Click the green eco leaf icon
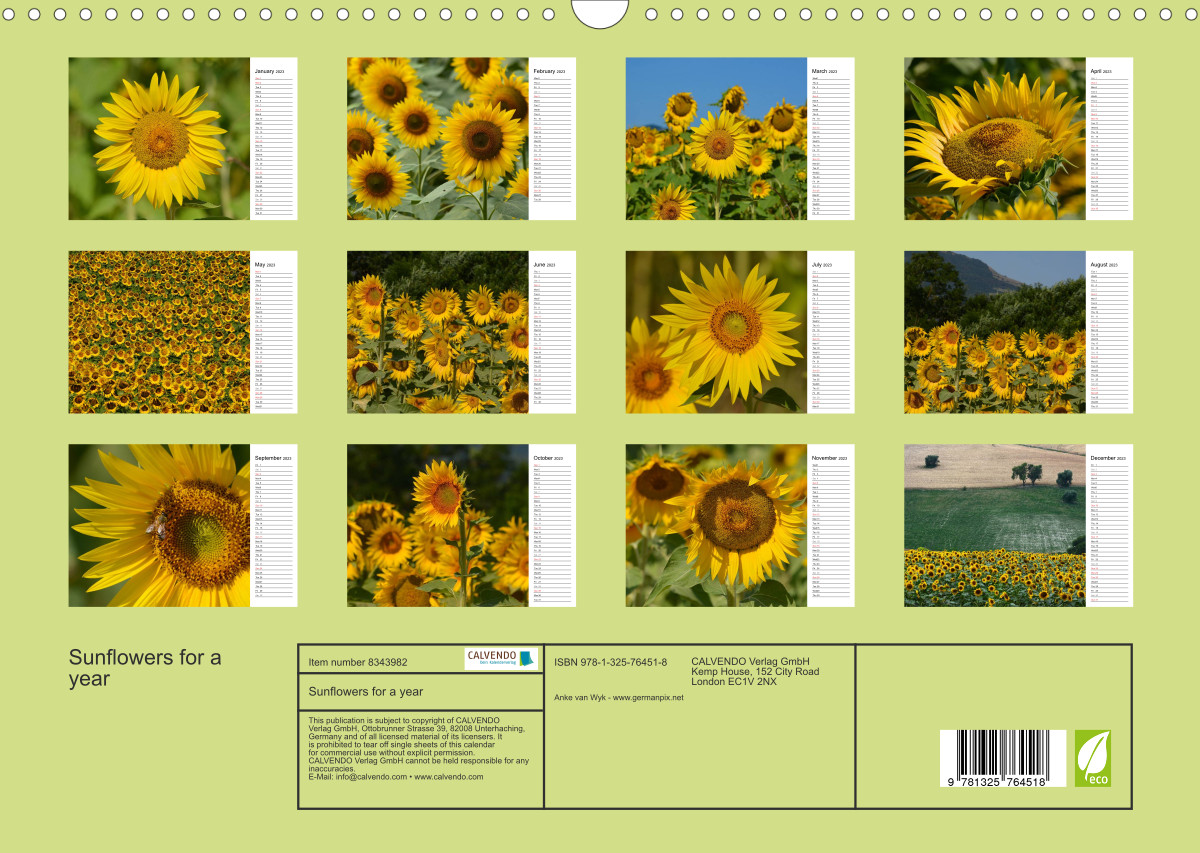The image size is (1200, 853). 1093,758
